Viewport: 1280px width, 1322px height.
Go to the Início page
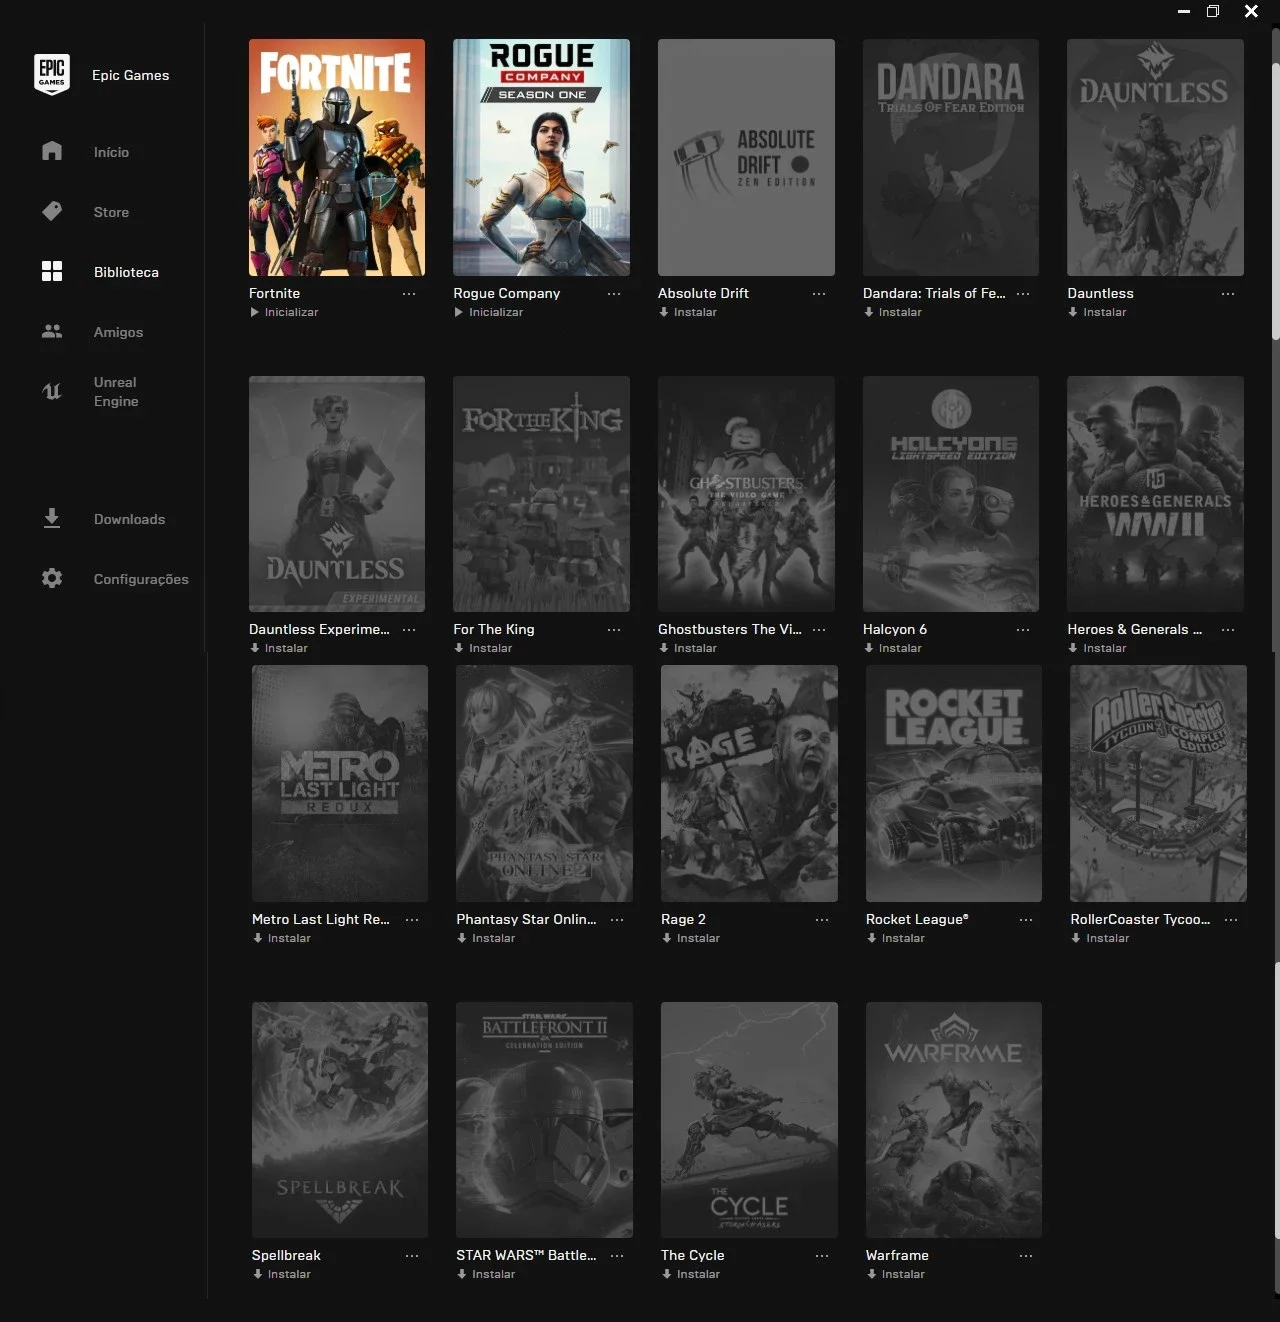point(111,152)
